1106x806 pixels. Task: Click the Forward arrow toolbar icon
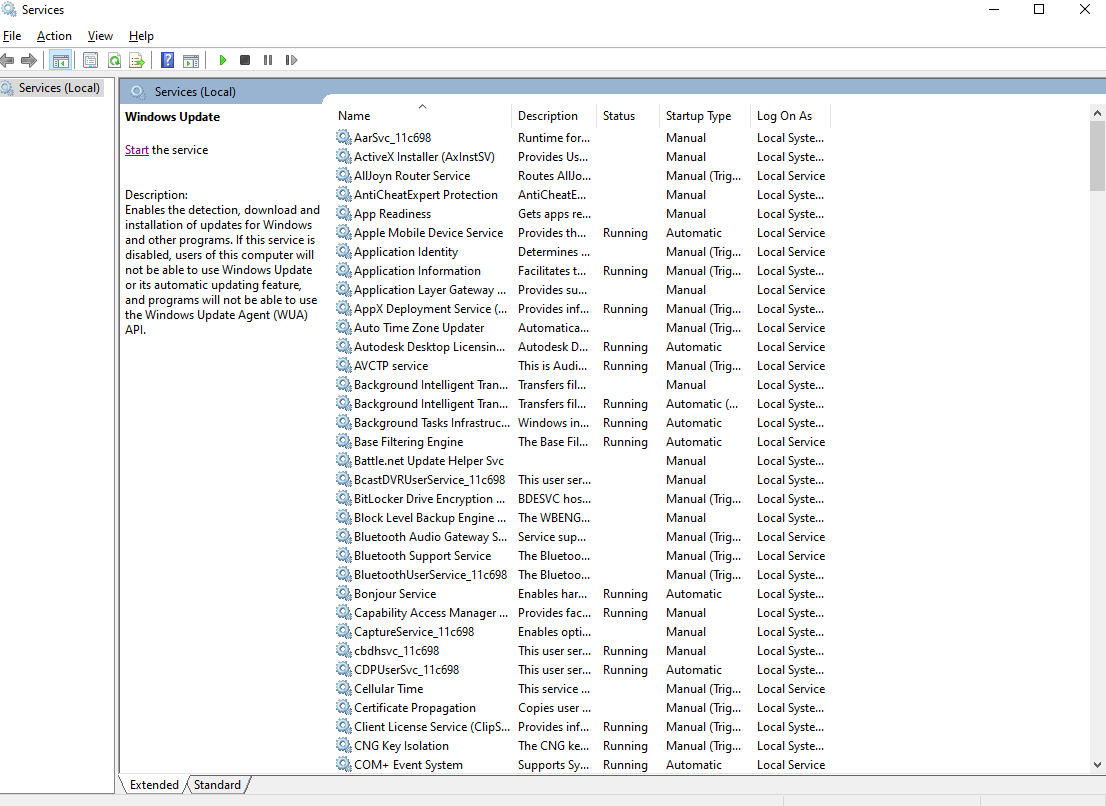point(29,61)
